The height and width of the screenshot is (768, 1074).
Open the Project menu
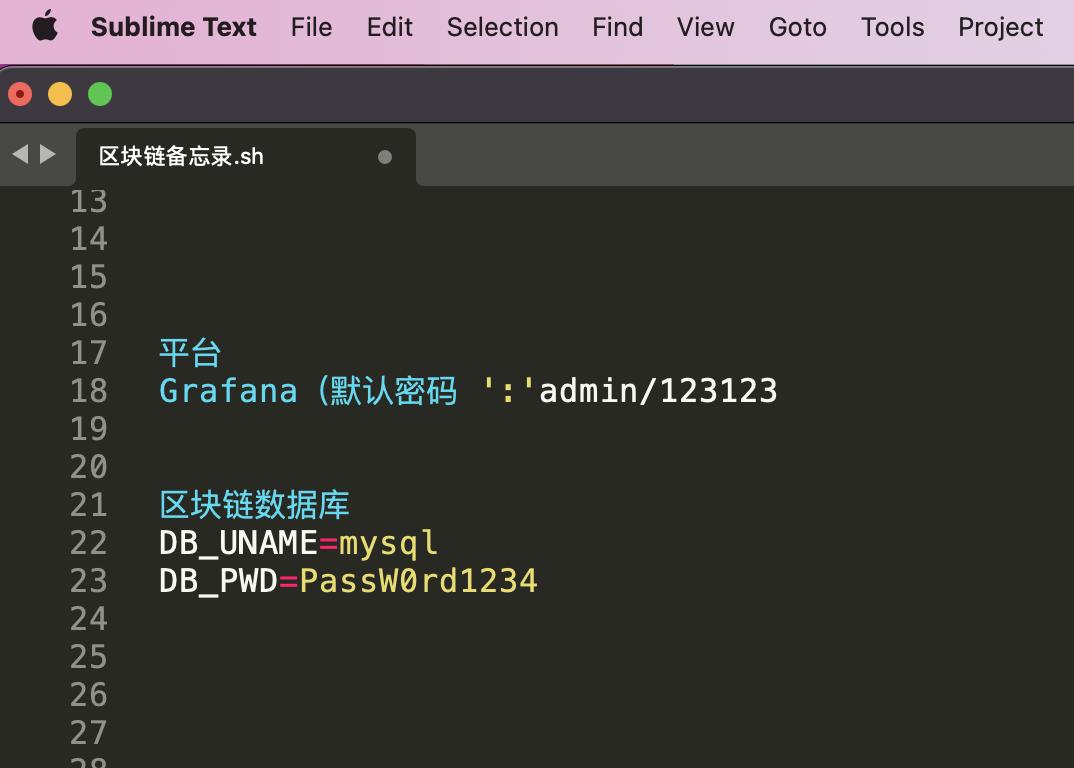tap(1000, 27)
